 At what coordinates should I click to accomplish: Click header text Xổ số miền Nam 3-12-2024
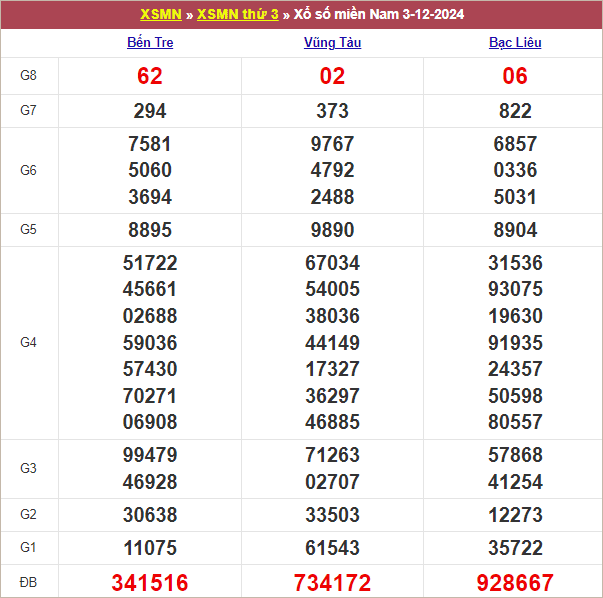coord(379,14)
